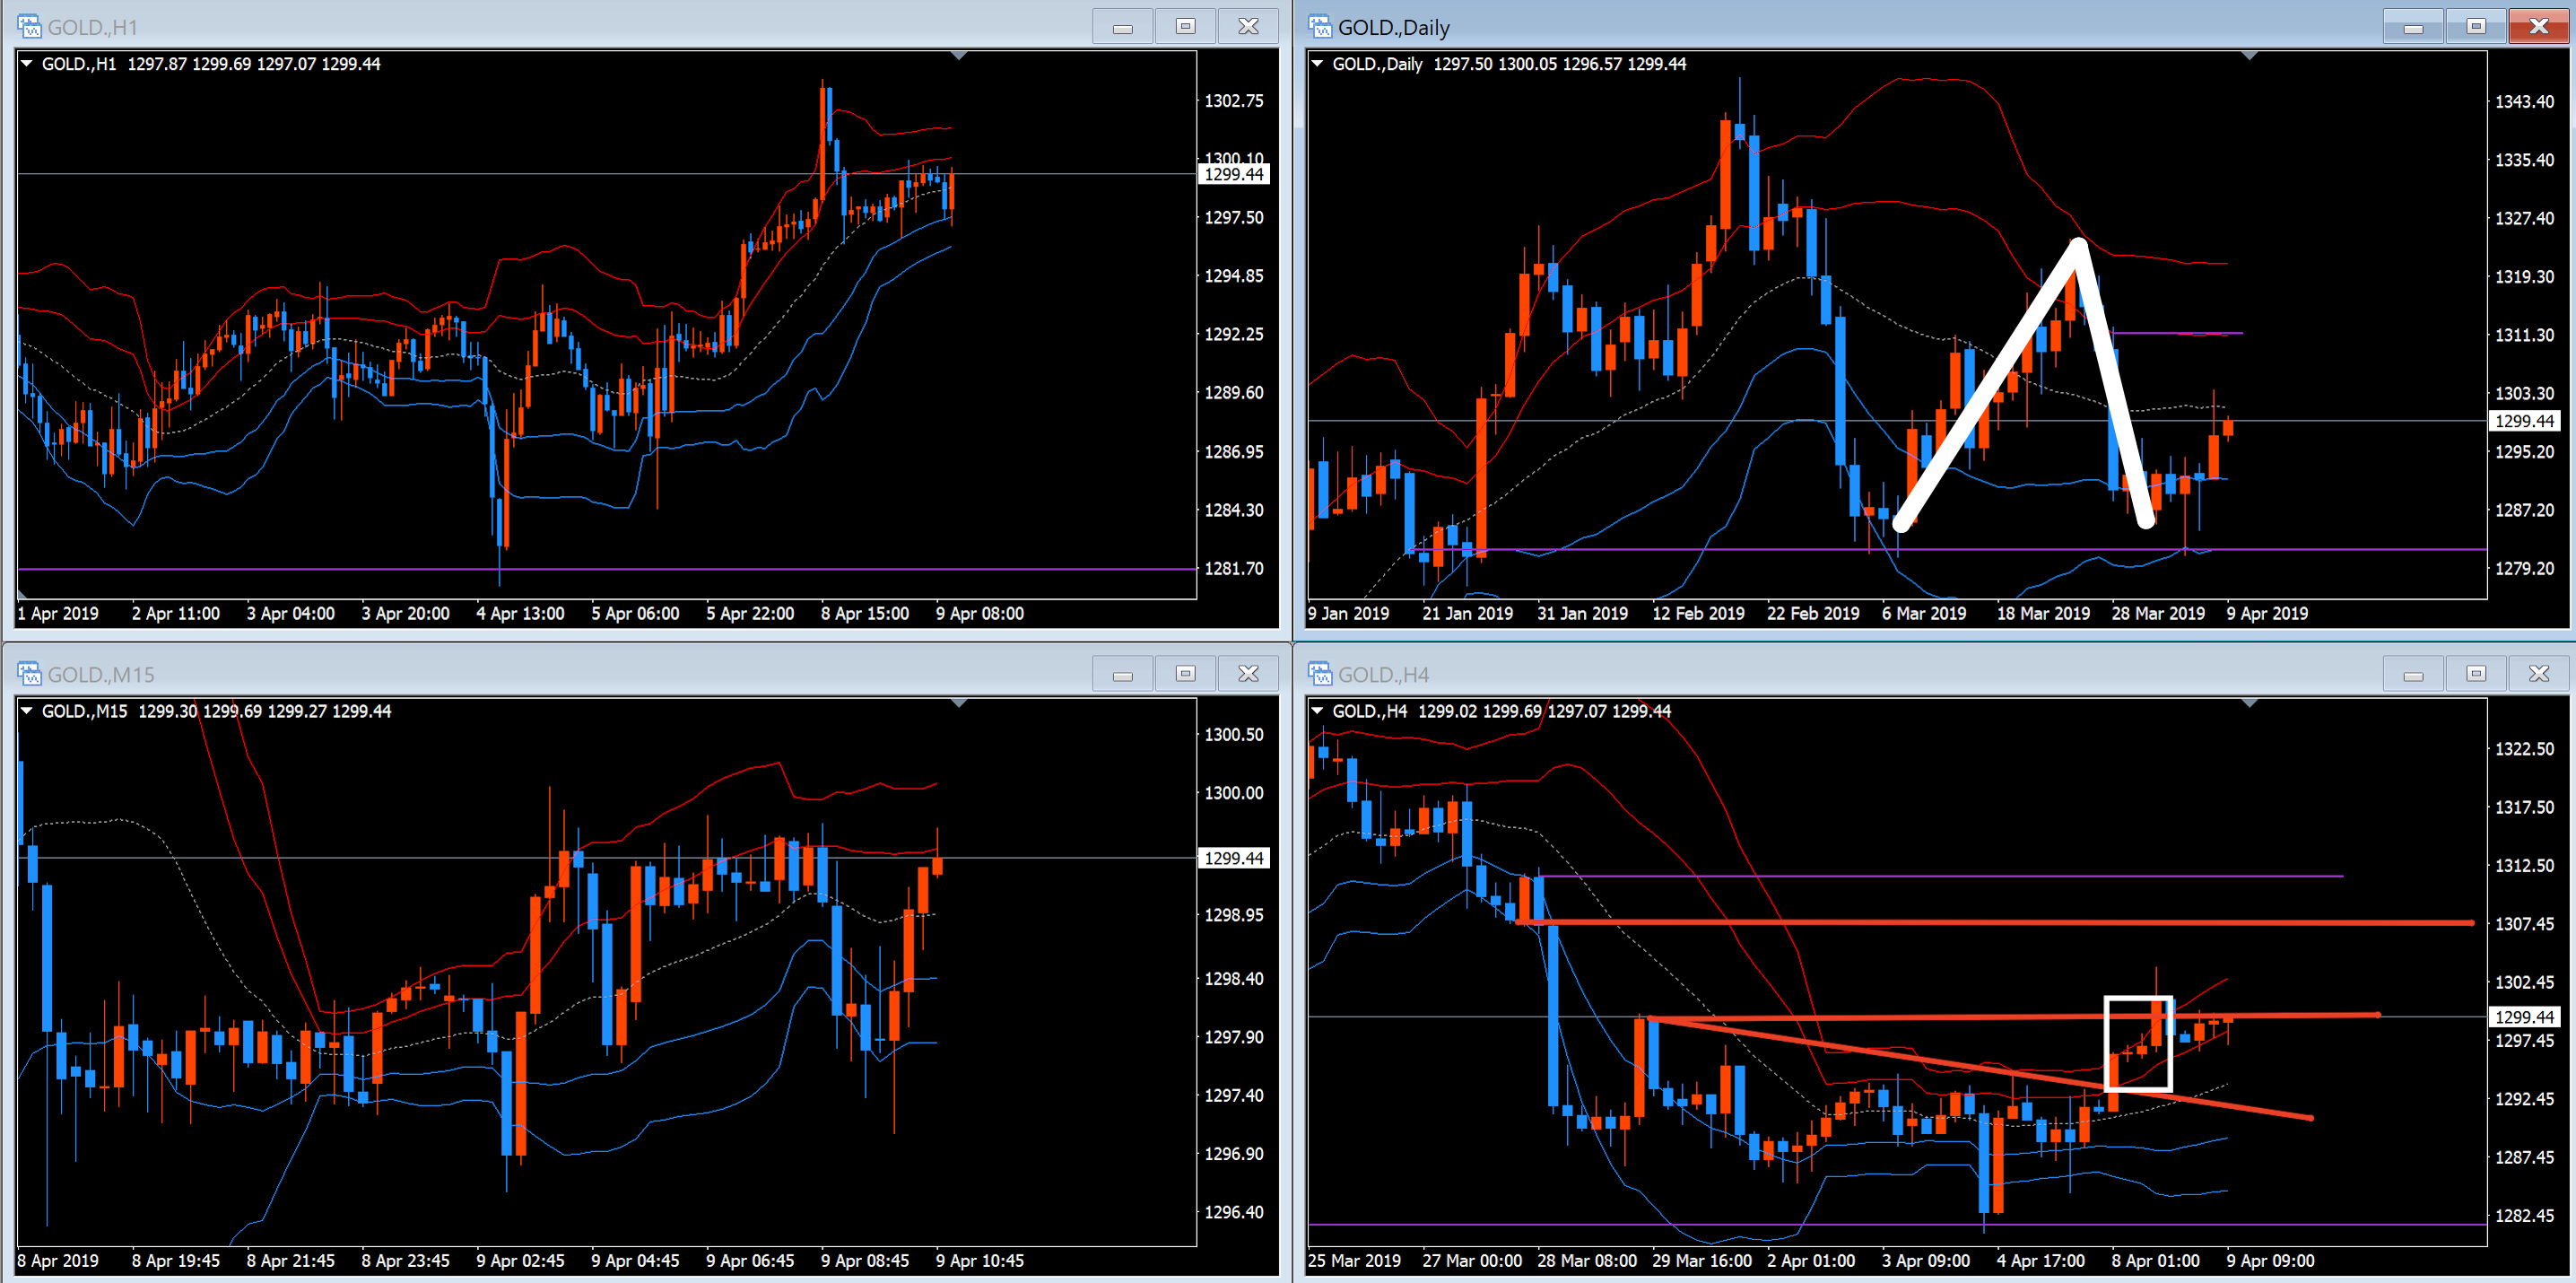This screenshot has height=1283, width=2576.
Task: Click the GOLD.,Daily window chart icon
Action: tap(1320, 26)
